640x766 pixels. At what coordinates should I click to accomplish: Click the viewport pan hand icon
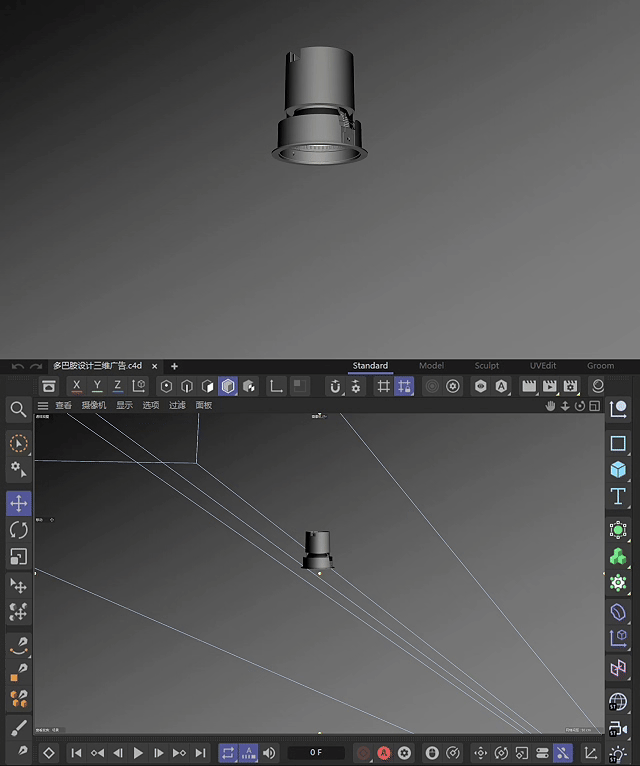[x=551, y=406]
